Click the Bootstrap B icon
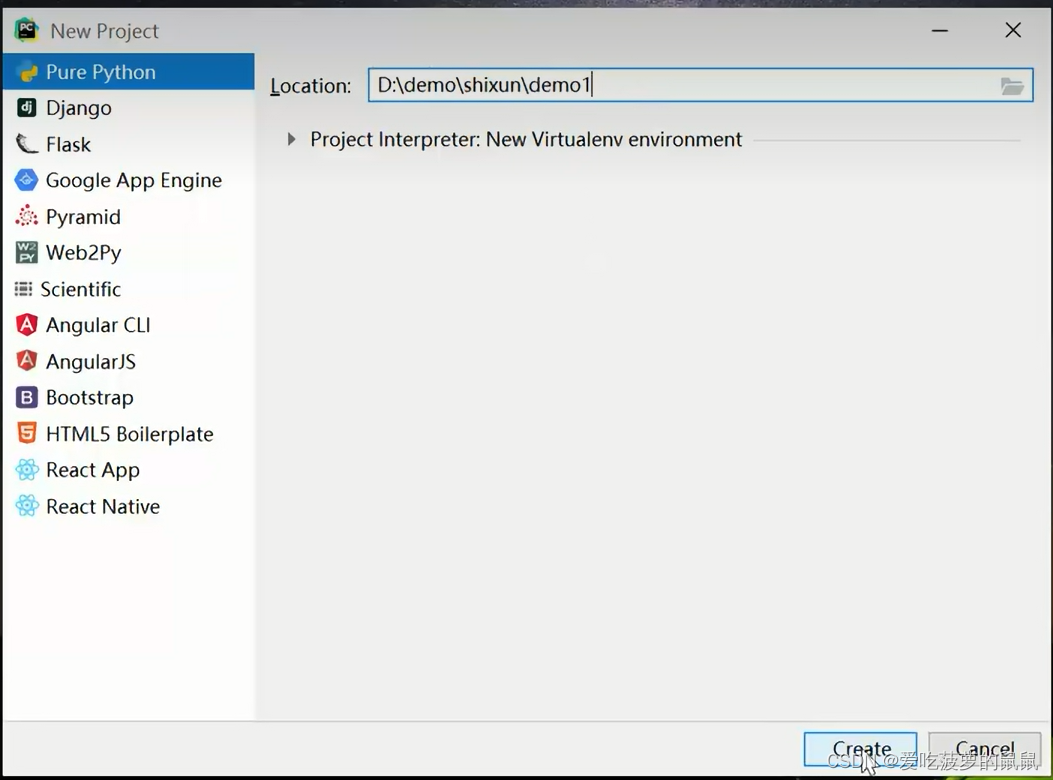The height and width of the screenshot is (780, 1053). click(x=26, y=398)
